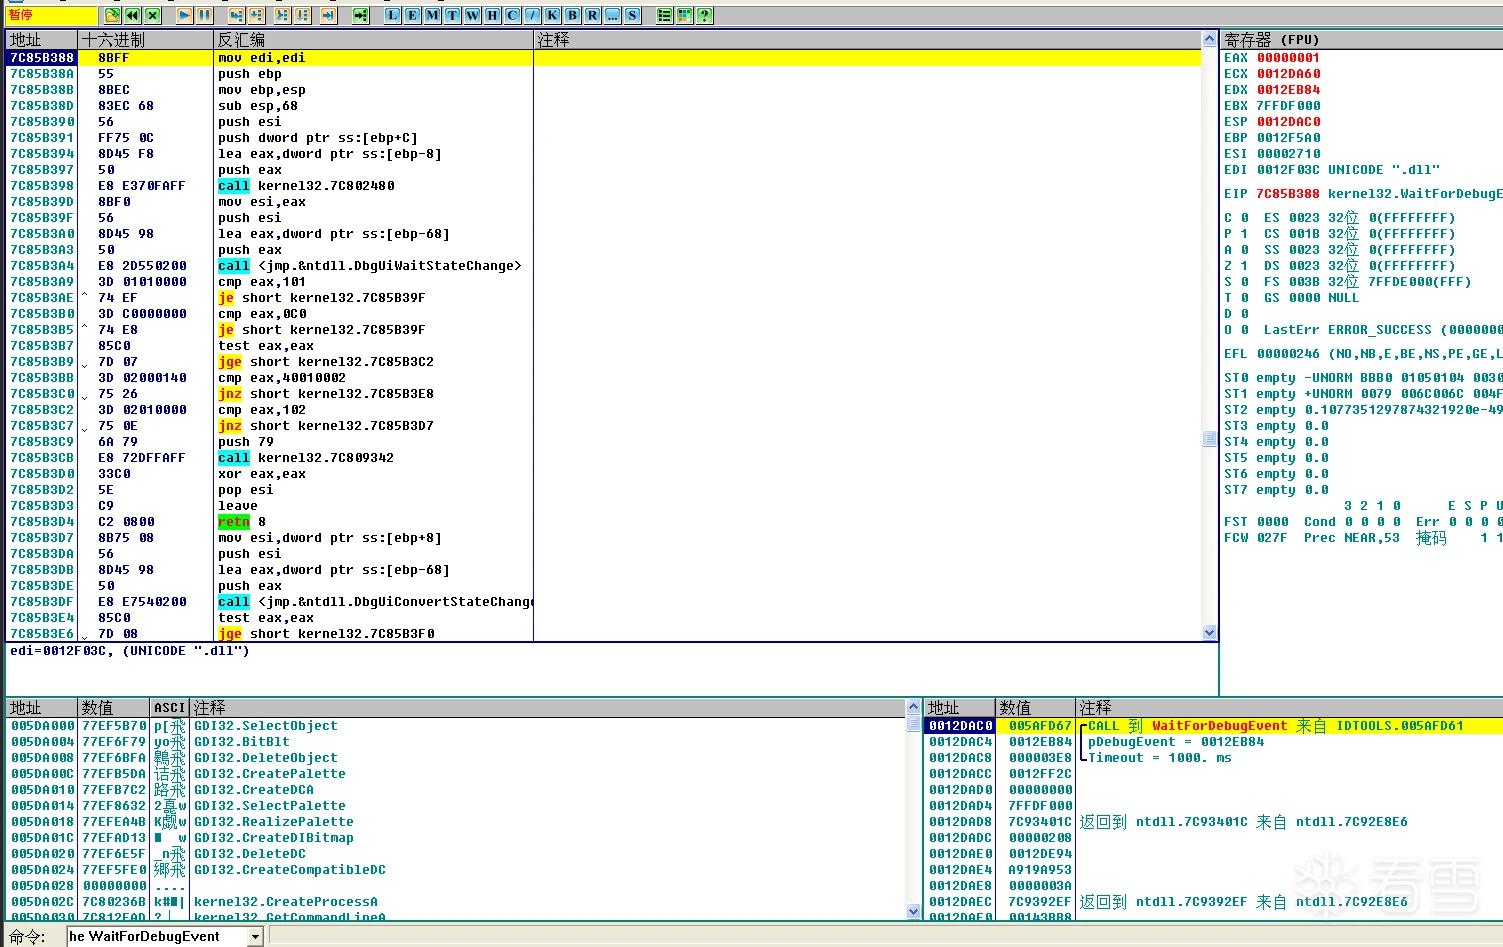Click disassembly scrollbar down arrow
The height and width of the screenshot is (947, 1503).
pyautogui.click(x=1210, y=633)
